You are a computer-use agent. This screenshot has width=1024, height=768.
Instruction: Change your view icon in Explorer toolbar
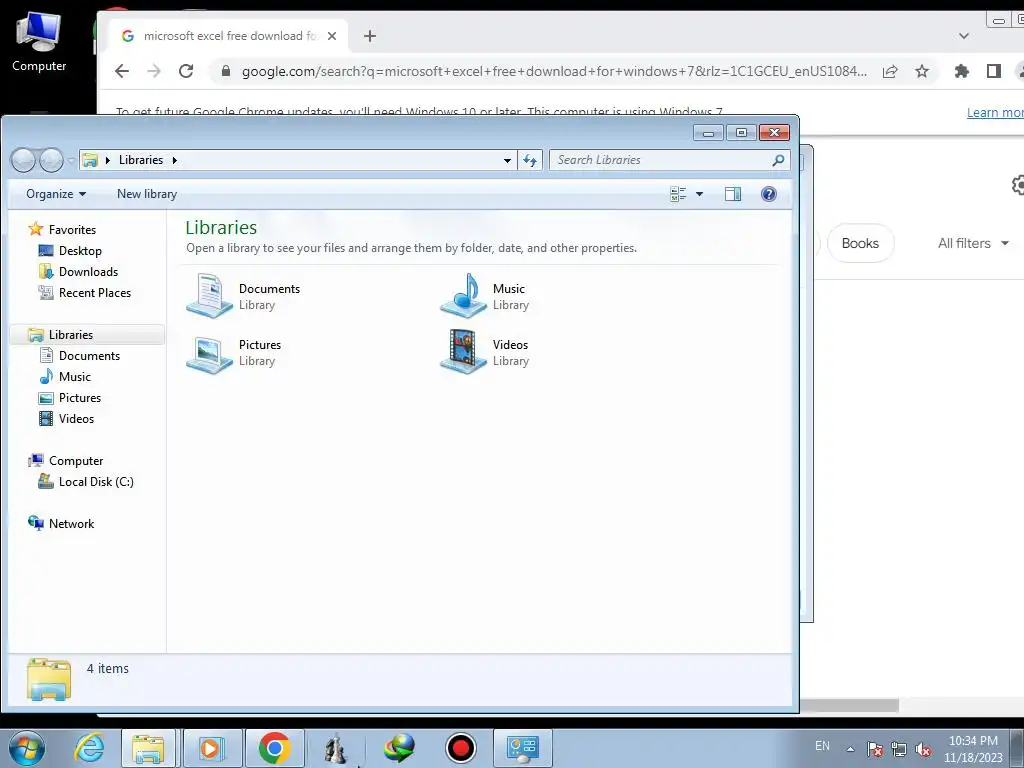coord(678,194)
